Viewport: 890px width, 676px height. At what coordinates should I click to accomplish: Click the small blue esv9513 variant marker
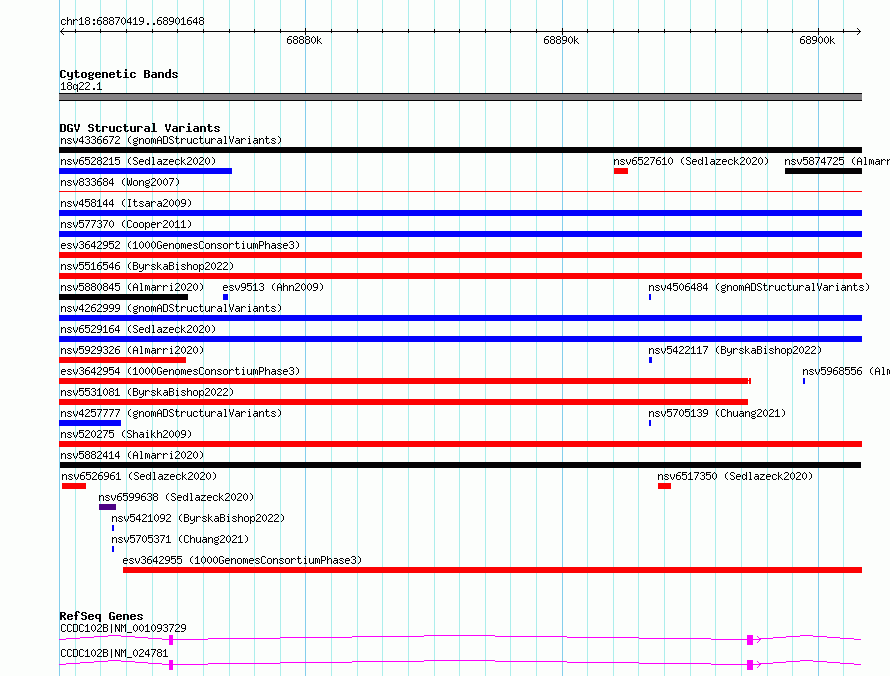click(225, 297)
